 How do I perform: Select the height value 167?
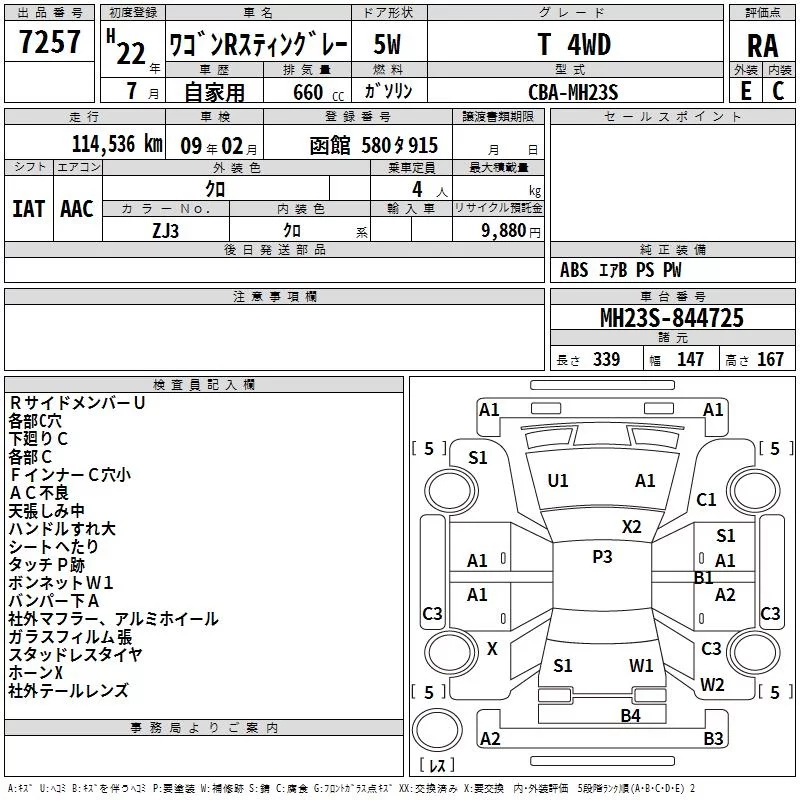pyautogui.click(x=770, y=359)
